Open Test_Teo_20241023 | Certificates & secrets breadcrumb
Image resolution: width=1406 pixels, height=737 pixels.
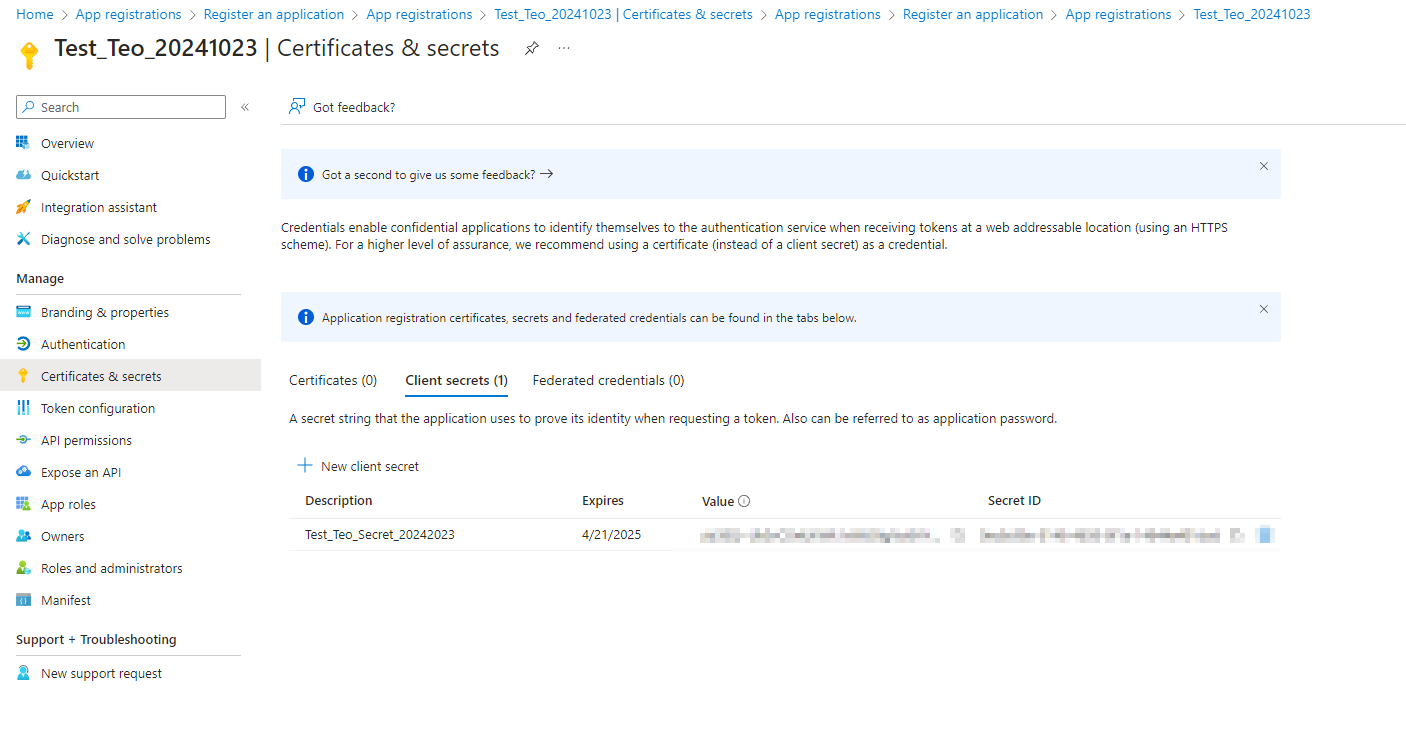click(x=623, y=14)
